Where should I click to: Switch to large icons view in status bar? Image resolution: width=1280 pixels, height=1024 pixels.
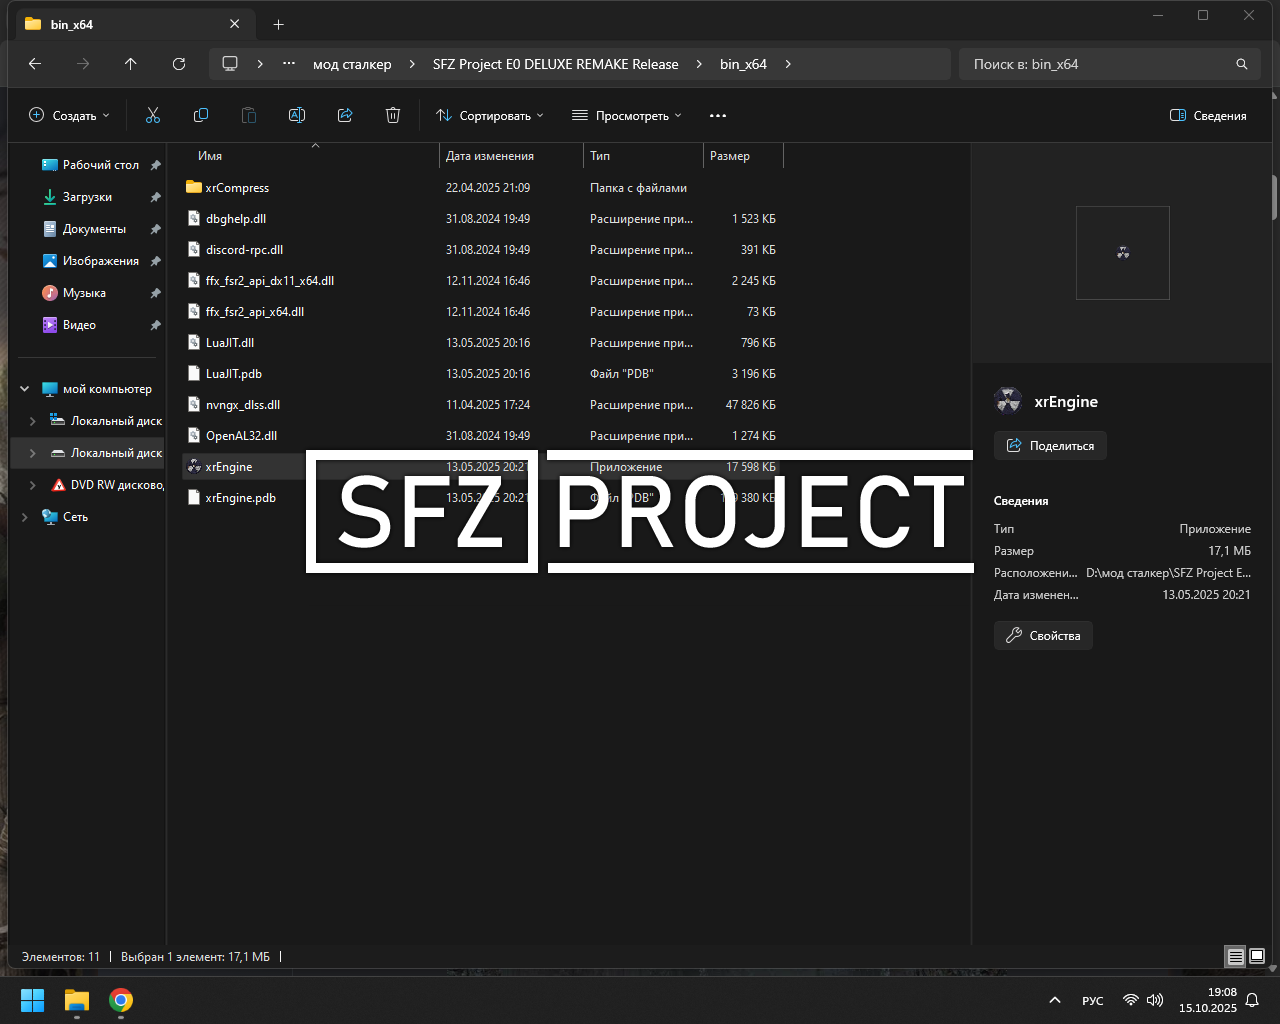pyautogui.click(x=1257, y=957)
